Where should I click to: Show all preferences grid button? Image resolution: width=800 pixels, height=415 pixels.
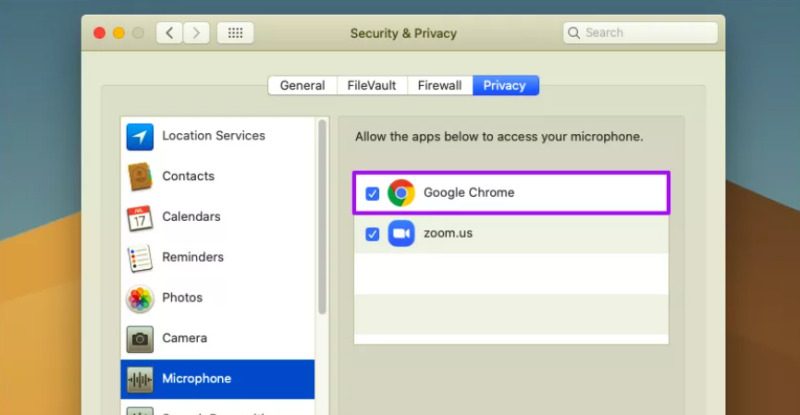[235, 33]
